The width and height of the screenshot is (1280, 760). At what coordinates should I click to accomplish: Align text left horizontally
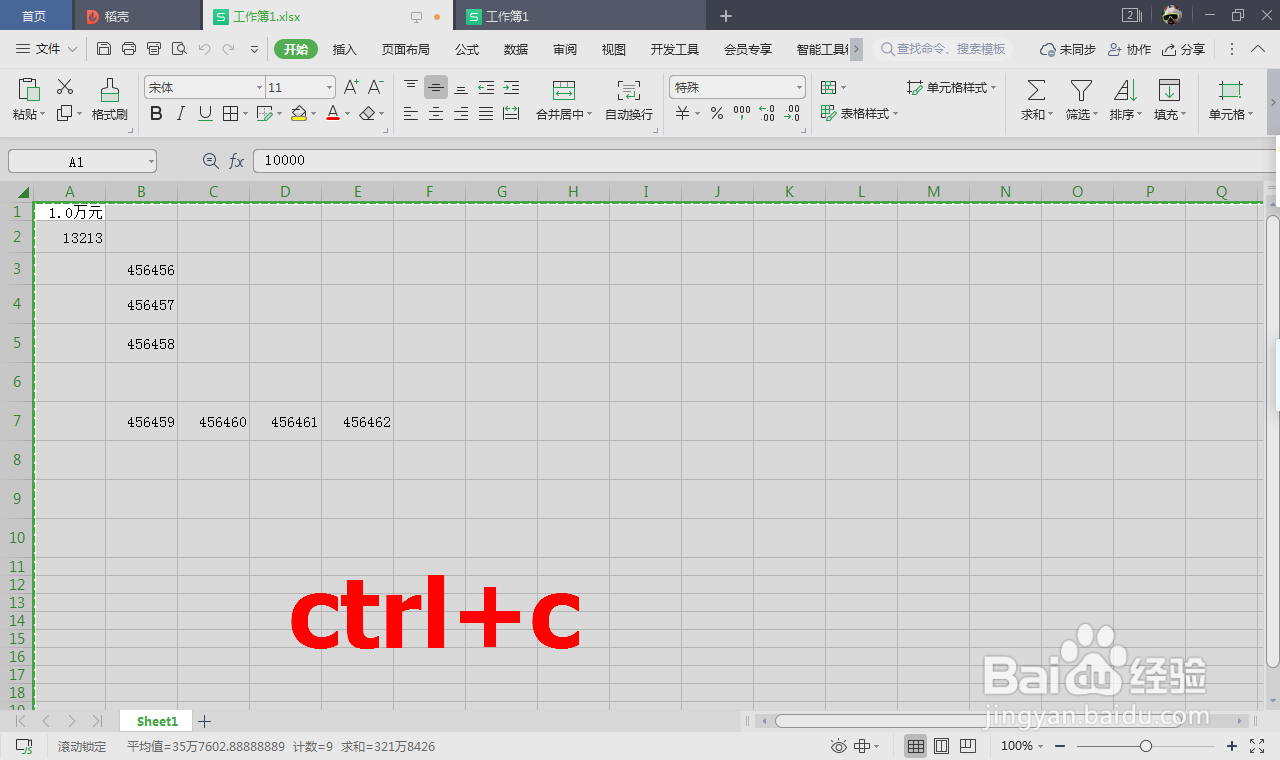coord(411,114)
